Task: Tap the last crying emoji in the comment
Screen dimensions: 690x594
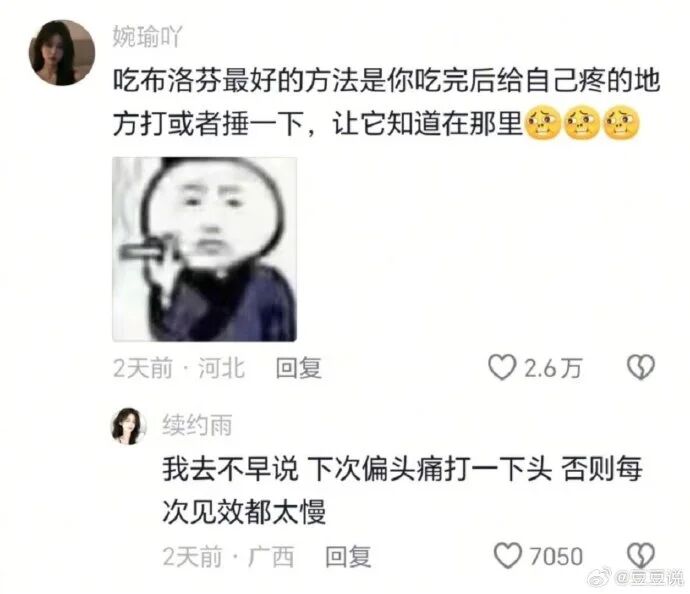Action: pyautogui.click(x=621, y=124)
